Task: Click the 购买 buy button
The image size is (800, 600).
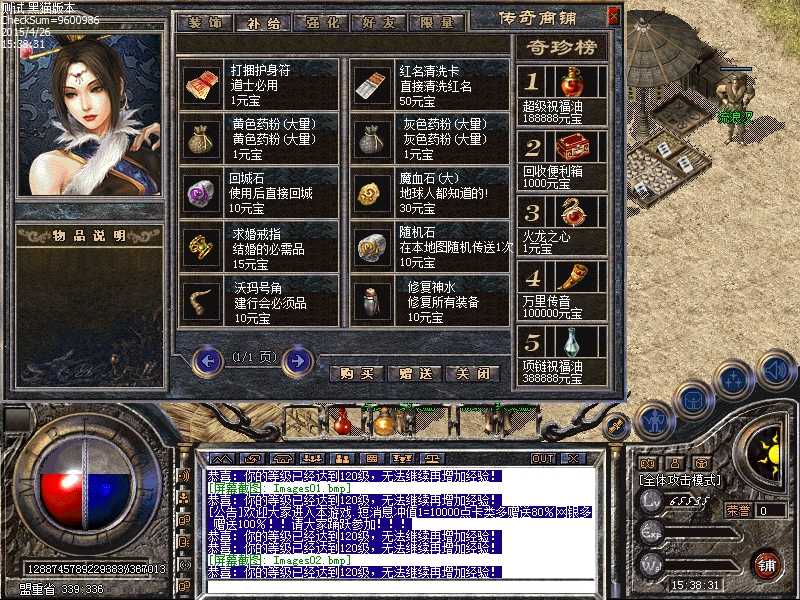Action: (357, 374)
